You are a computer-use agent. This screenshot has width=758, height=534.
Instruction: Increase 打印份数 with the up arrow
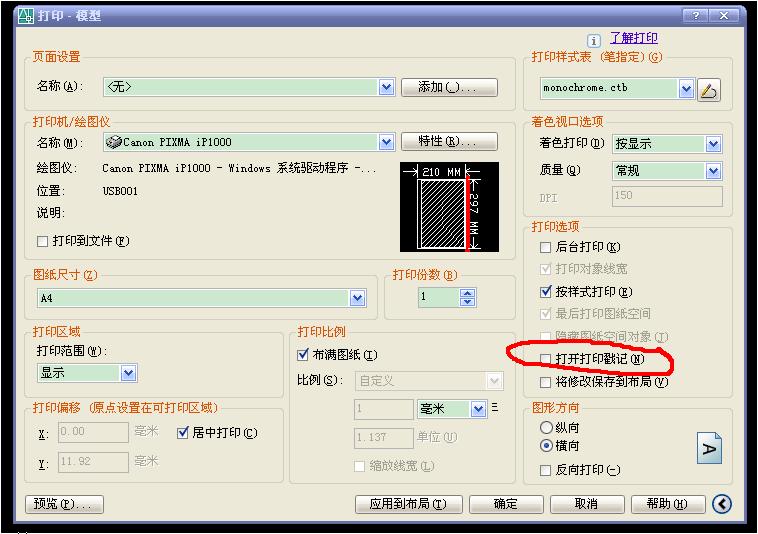[467, 293]
